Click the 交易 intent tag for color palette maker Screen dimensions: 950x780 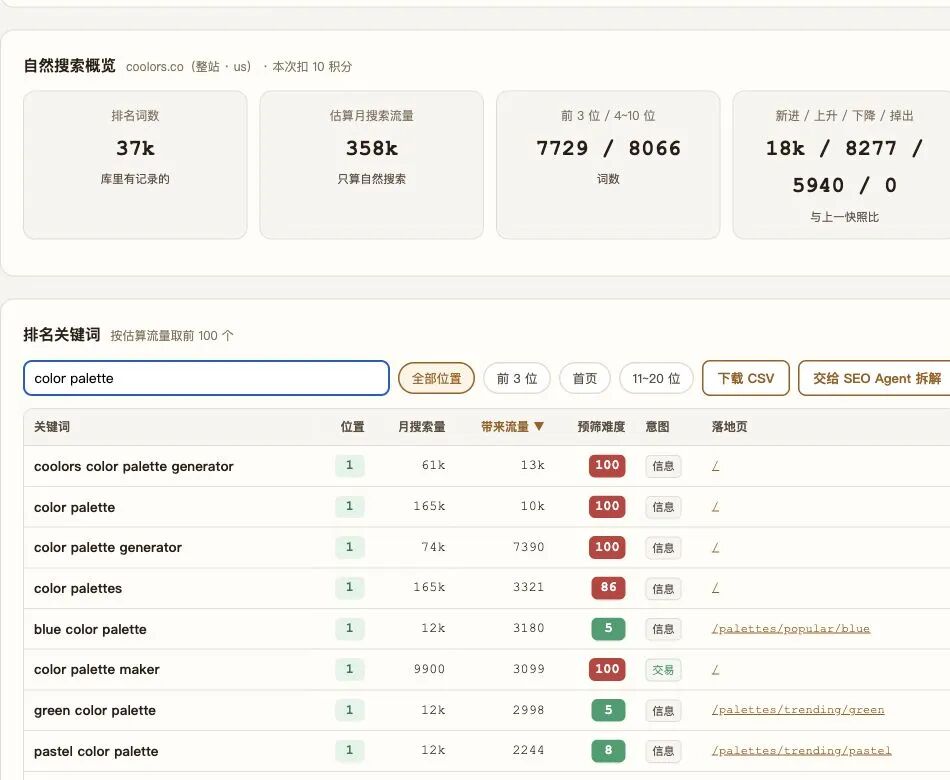pyautogui.click(x=663, y=670)
